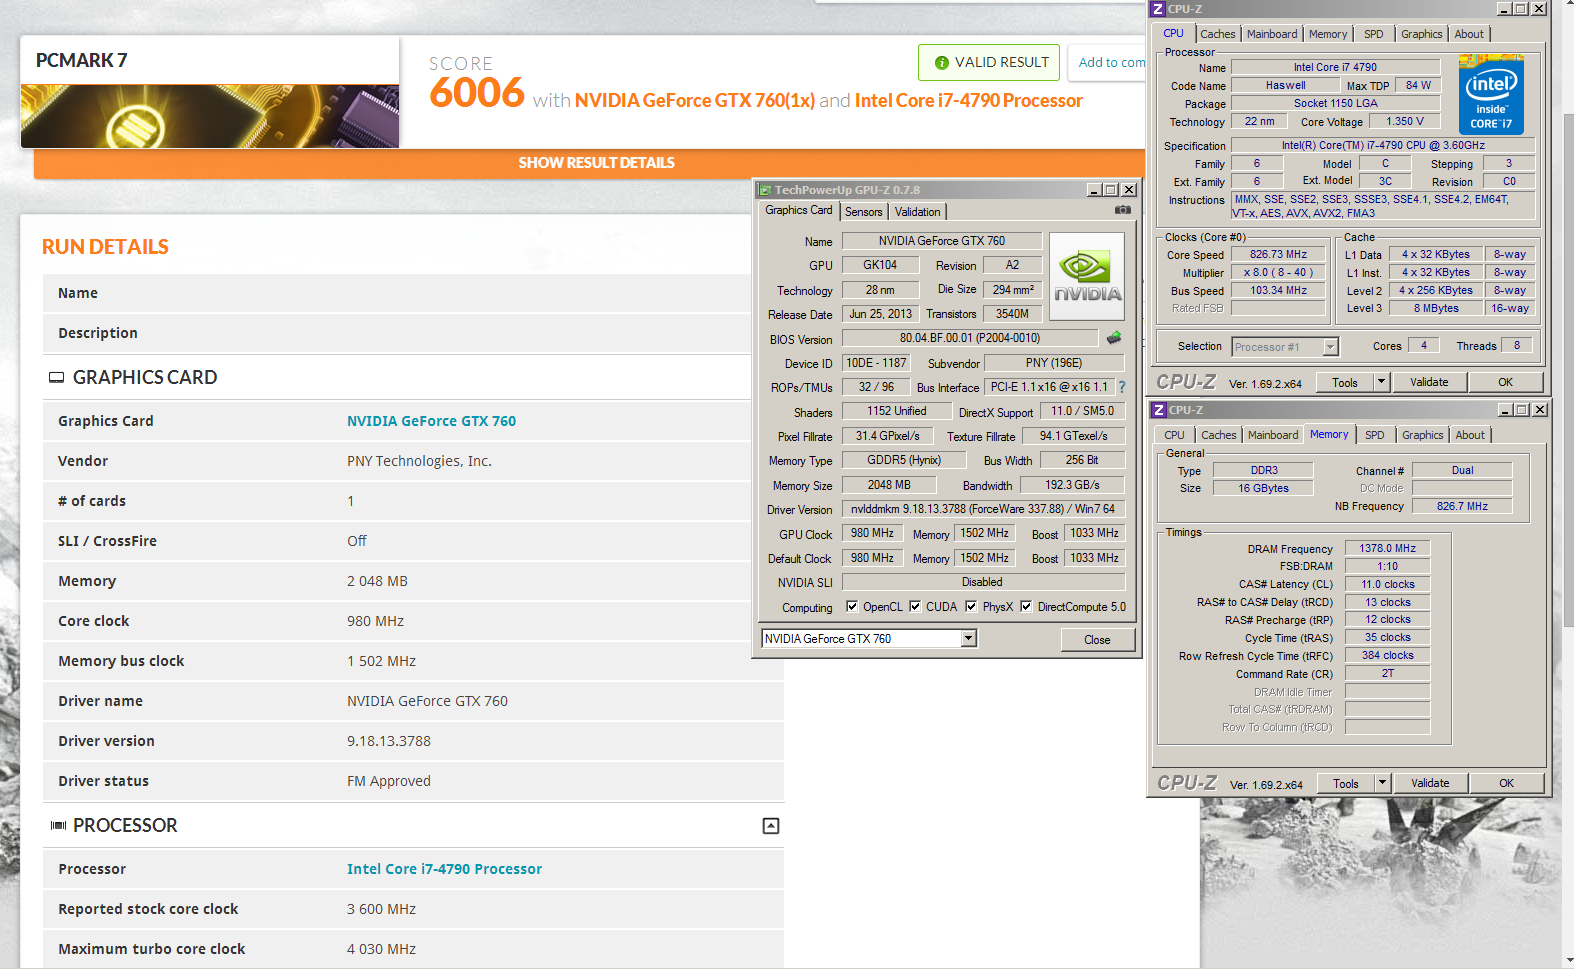This screenshot has width=1574, height=969.
Task: Click the score value 6006
Action: 477,93
